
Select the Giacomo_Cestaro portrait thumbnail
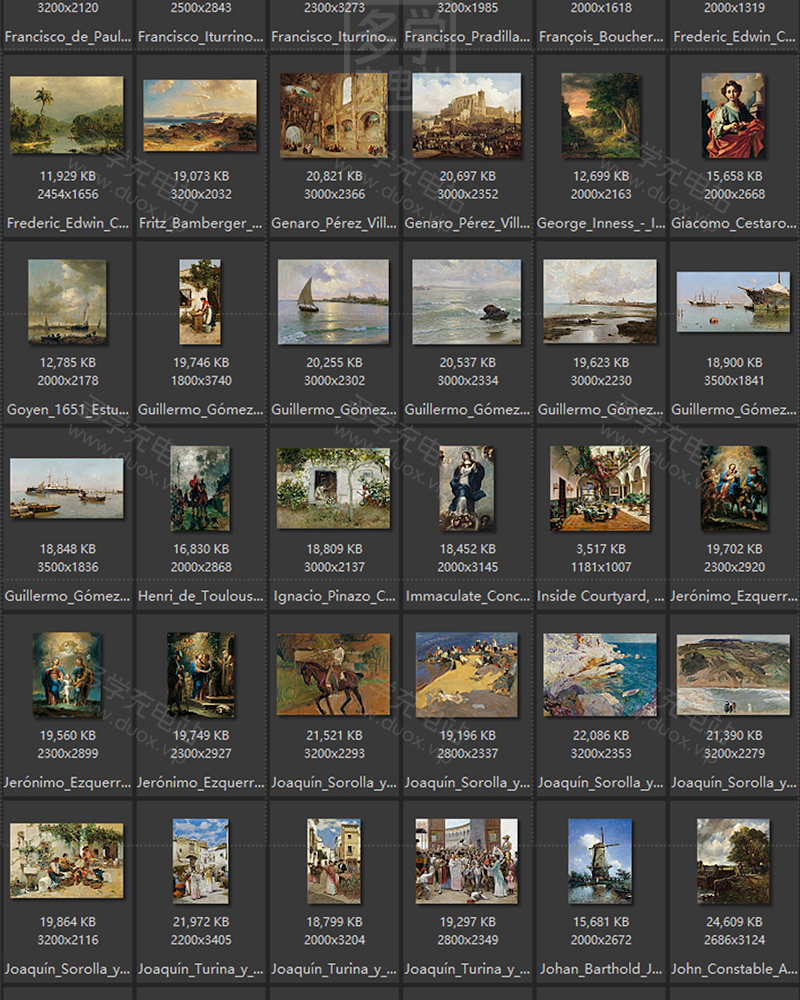pos(733,115)
